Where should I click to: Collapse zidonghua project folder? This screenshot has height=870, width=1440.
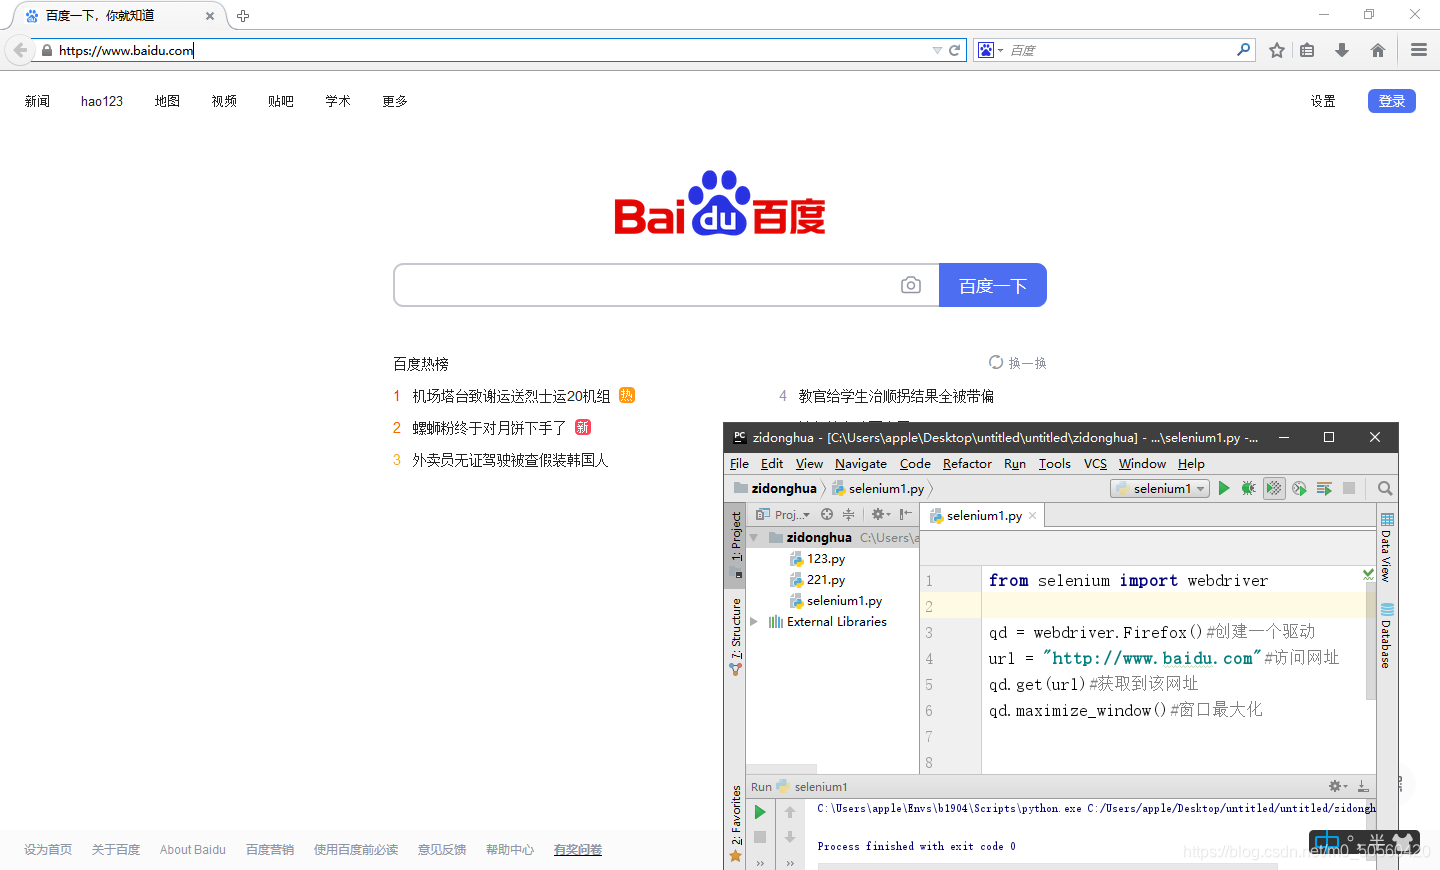tap(754, 537)
